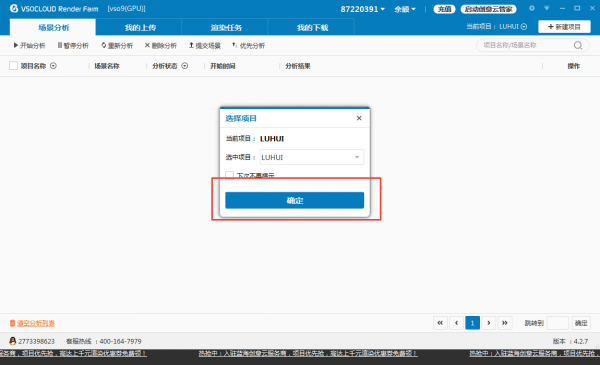Open the Render Tasks tab
The image size is (600, 365).
226,28
